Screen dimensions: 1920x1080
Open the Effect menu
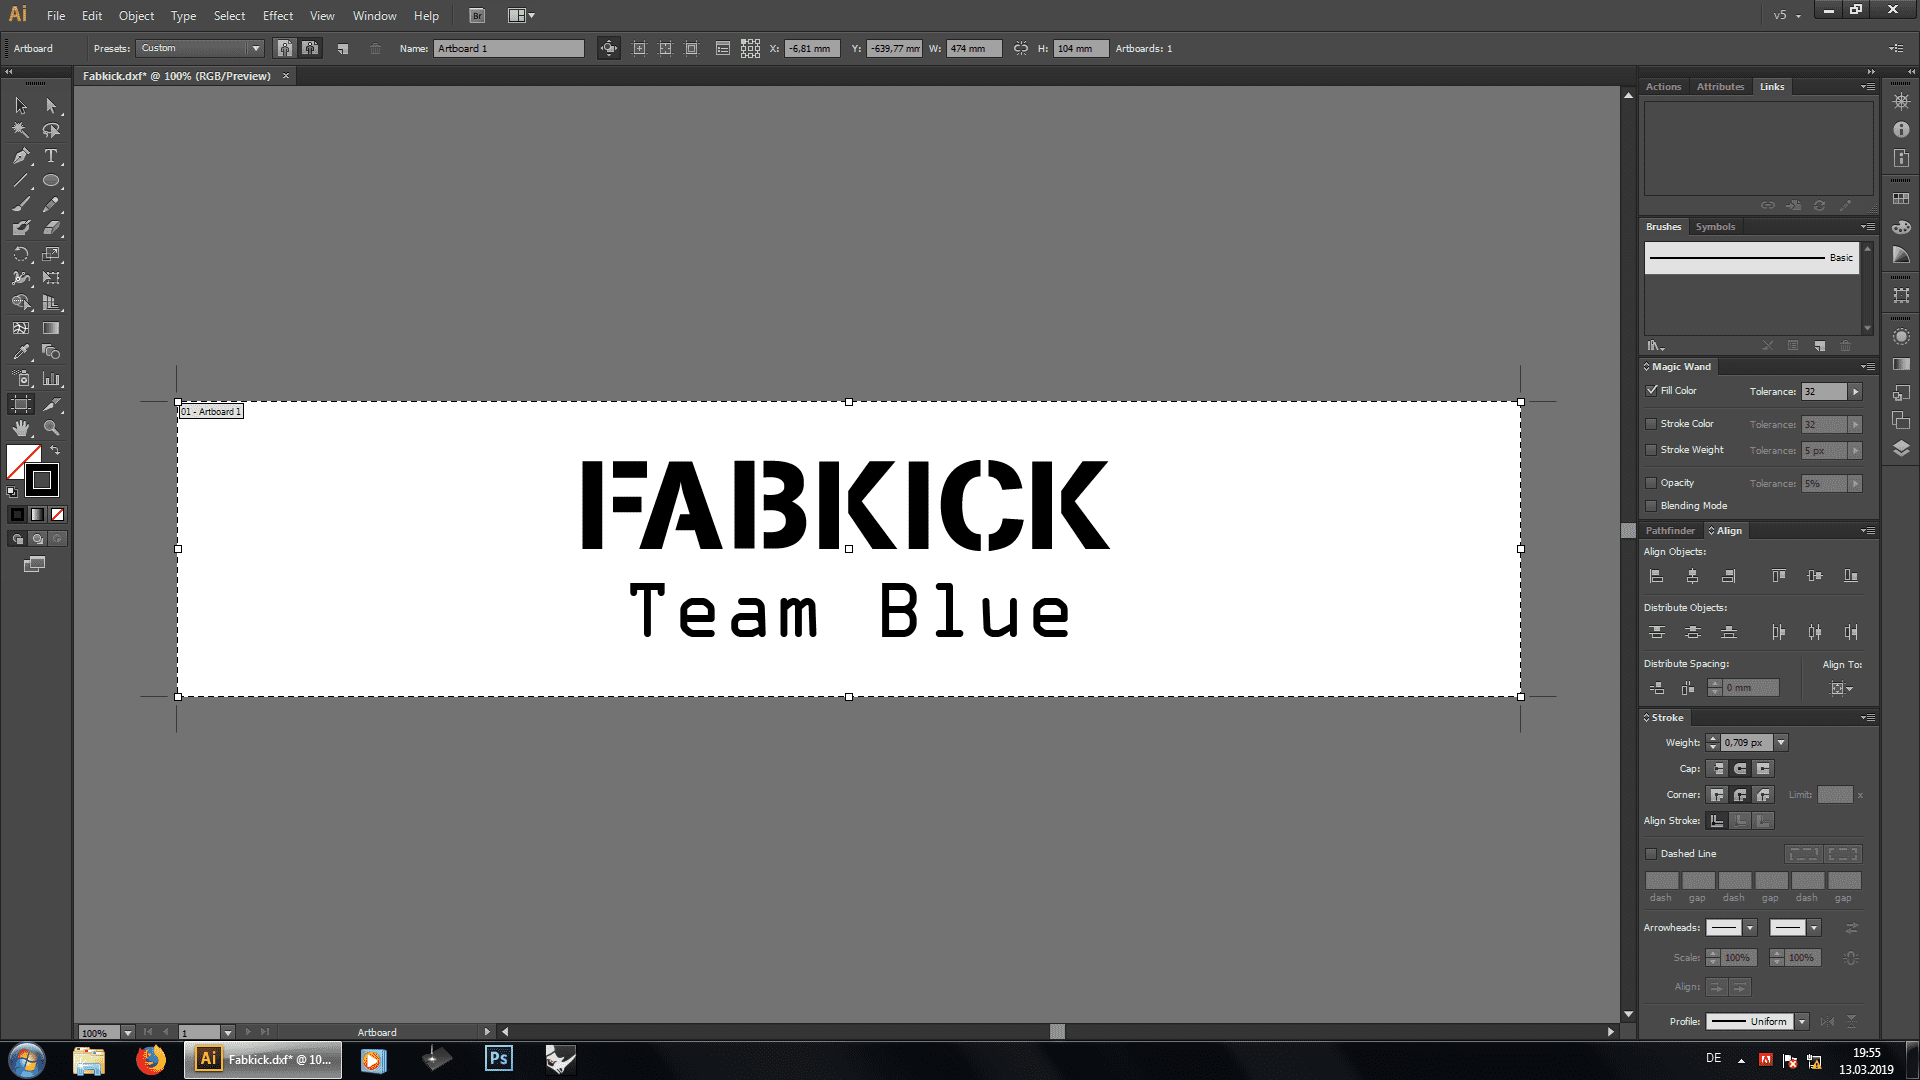point(277,16)
